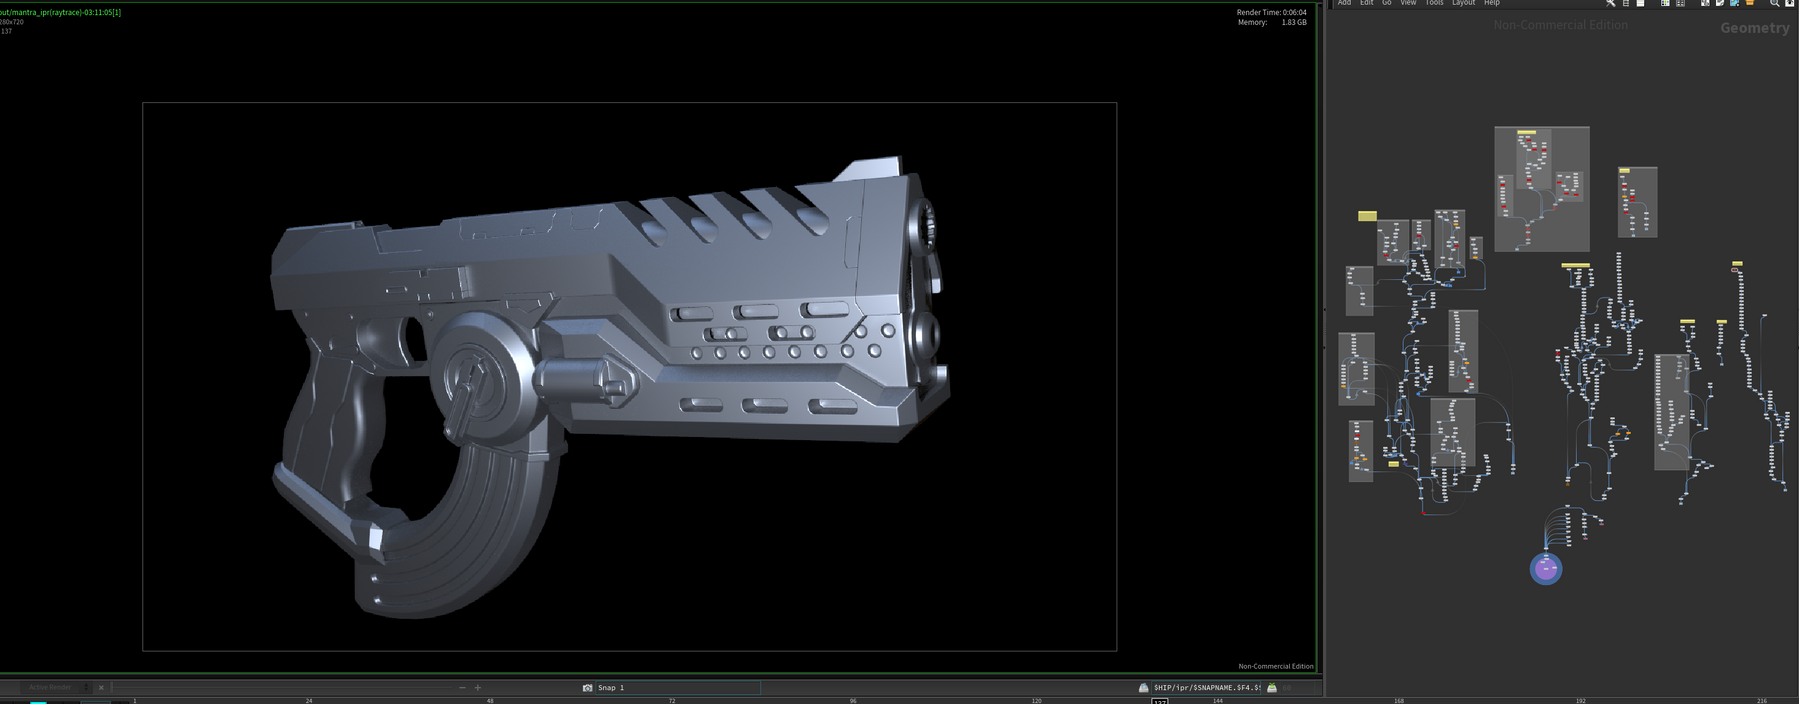Open the Go menu in network editor

1386,3
